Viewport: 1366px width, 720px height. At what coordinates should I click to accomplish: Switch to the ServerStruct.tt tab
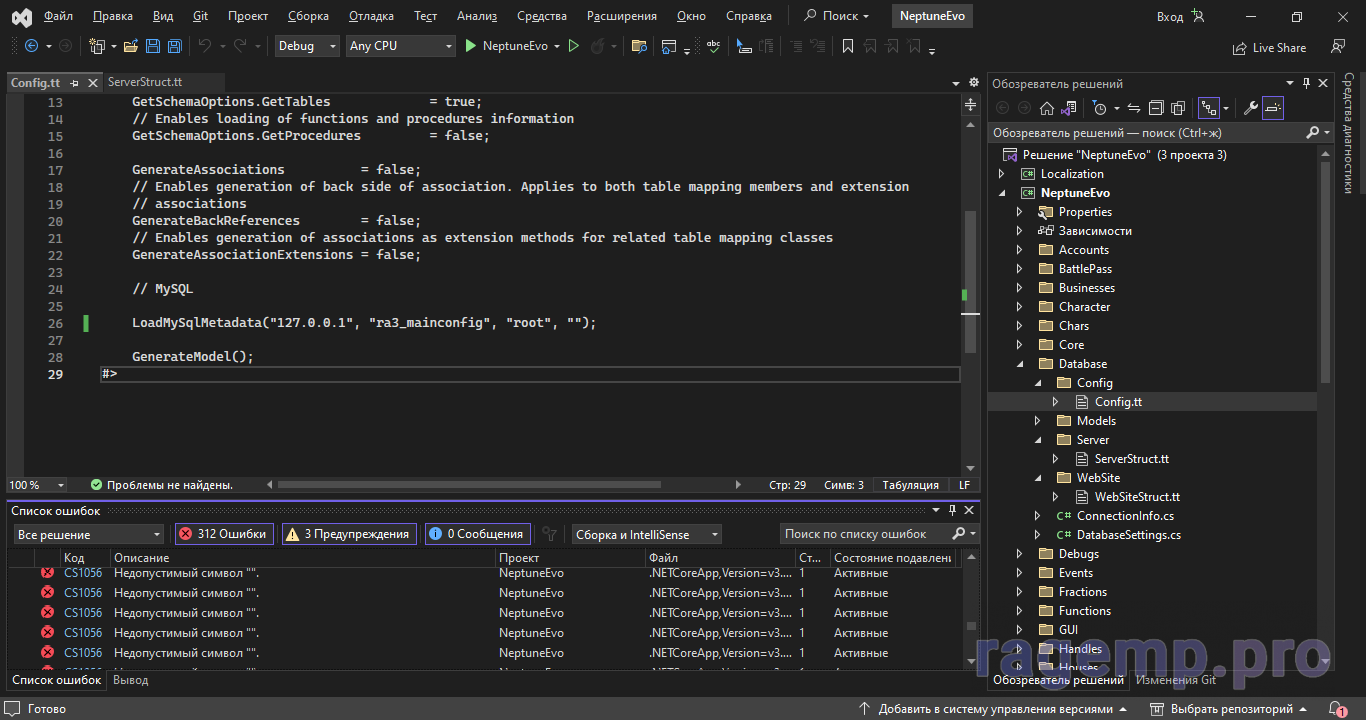point(145,82)
